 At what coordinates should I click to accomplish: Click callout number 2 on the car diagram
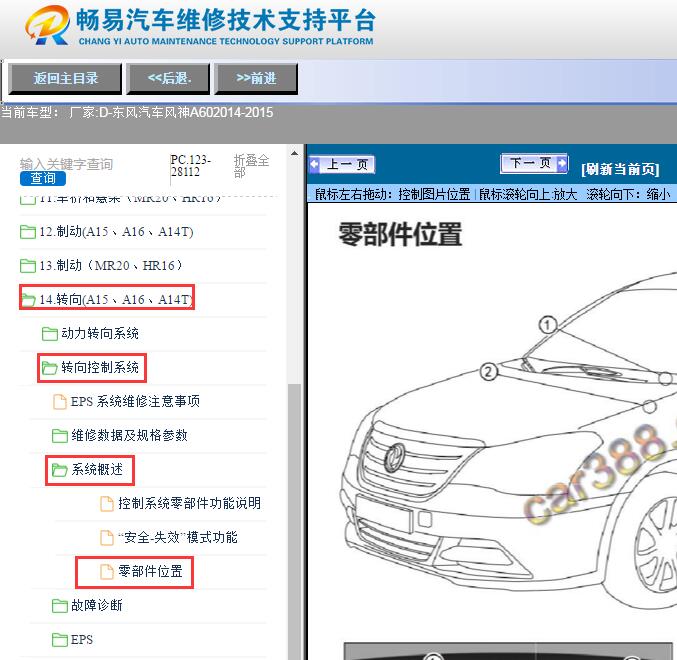coord(488,372)
